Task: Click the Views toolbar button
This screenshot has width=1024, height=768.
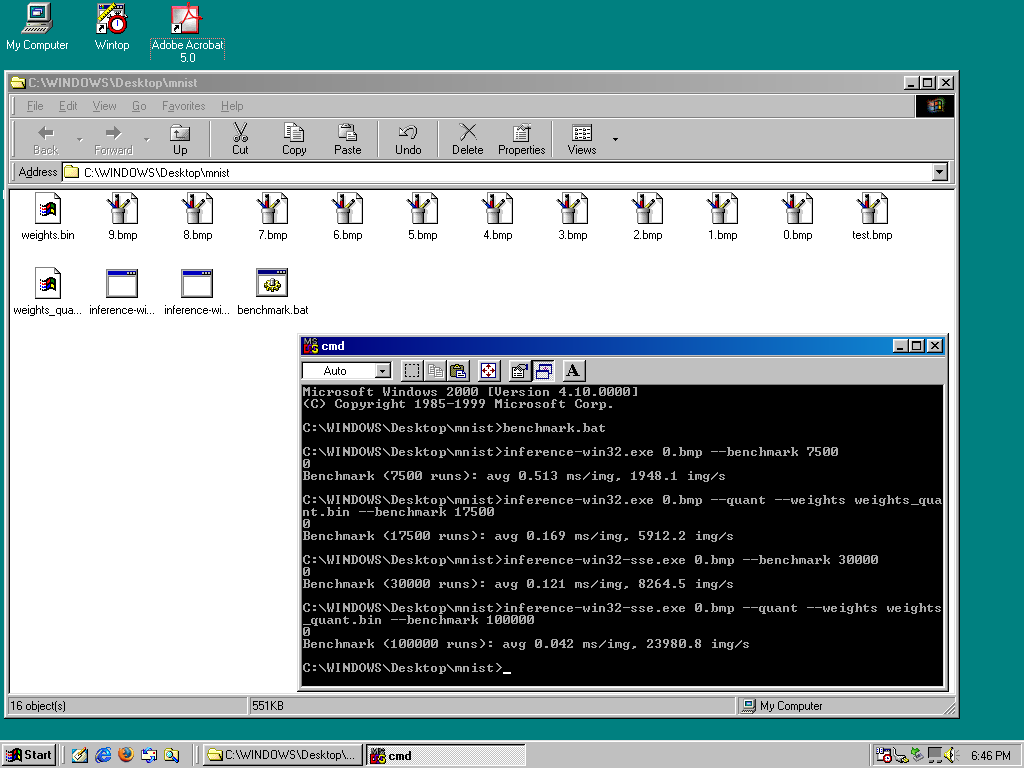Action: click(x=582, y=139)
